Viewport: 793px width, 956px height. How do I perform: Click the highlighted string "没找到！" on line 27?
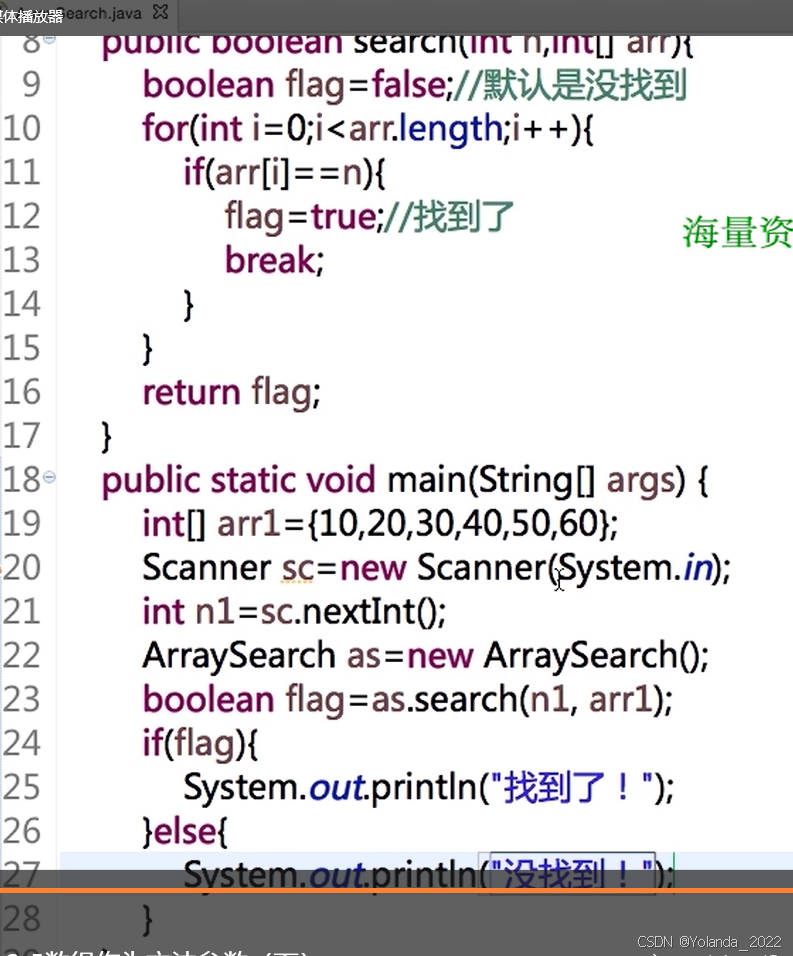coord(572,872)
